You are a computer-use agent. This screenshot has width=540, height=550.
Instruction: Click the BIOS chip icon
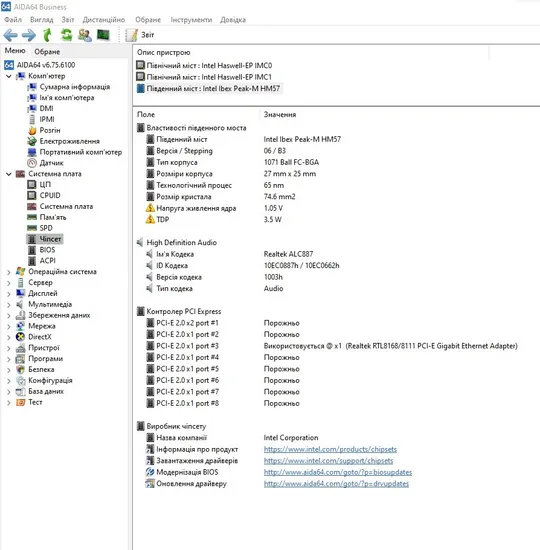(32, 250)
